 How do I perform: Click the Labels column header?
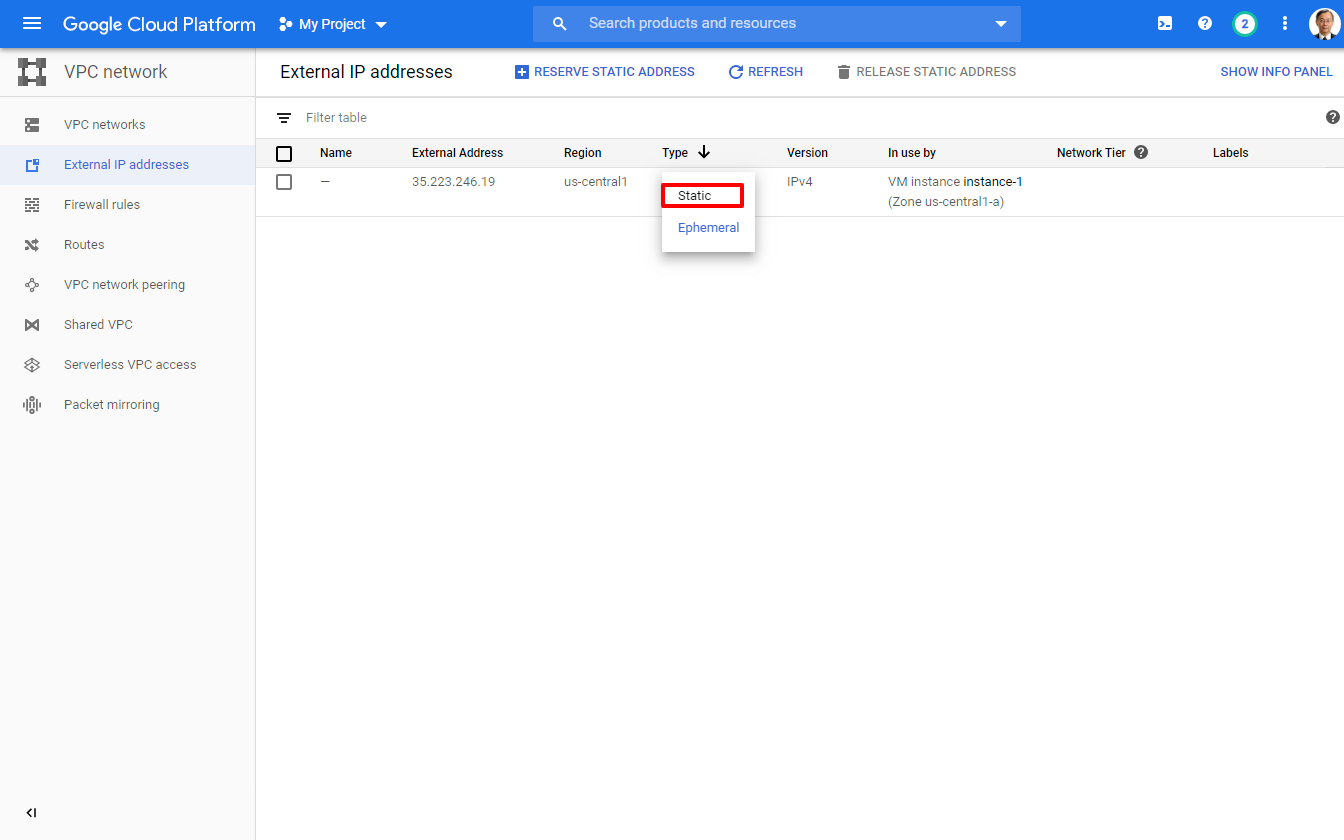(1230, 153)
